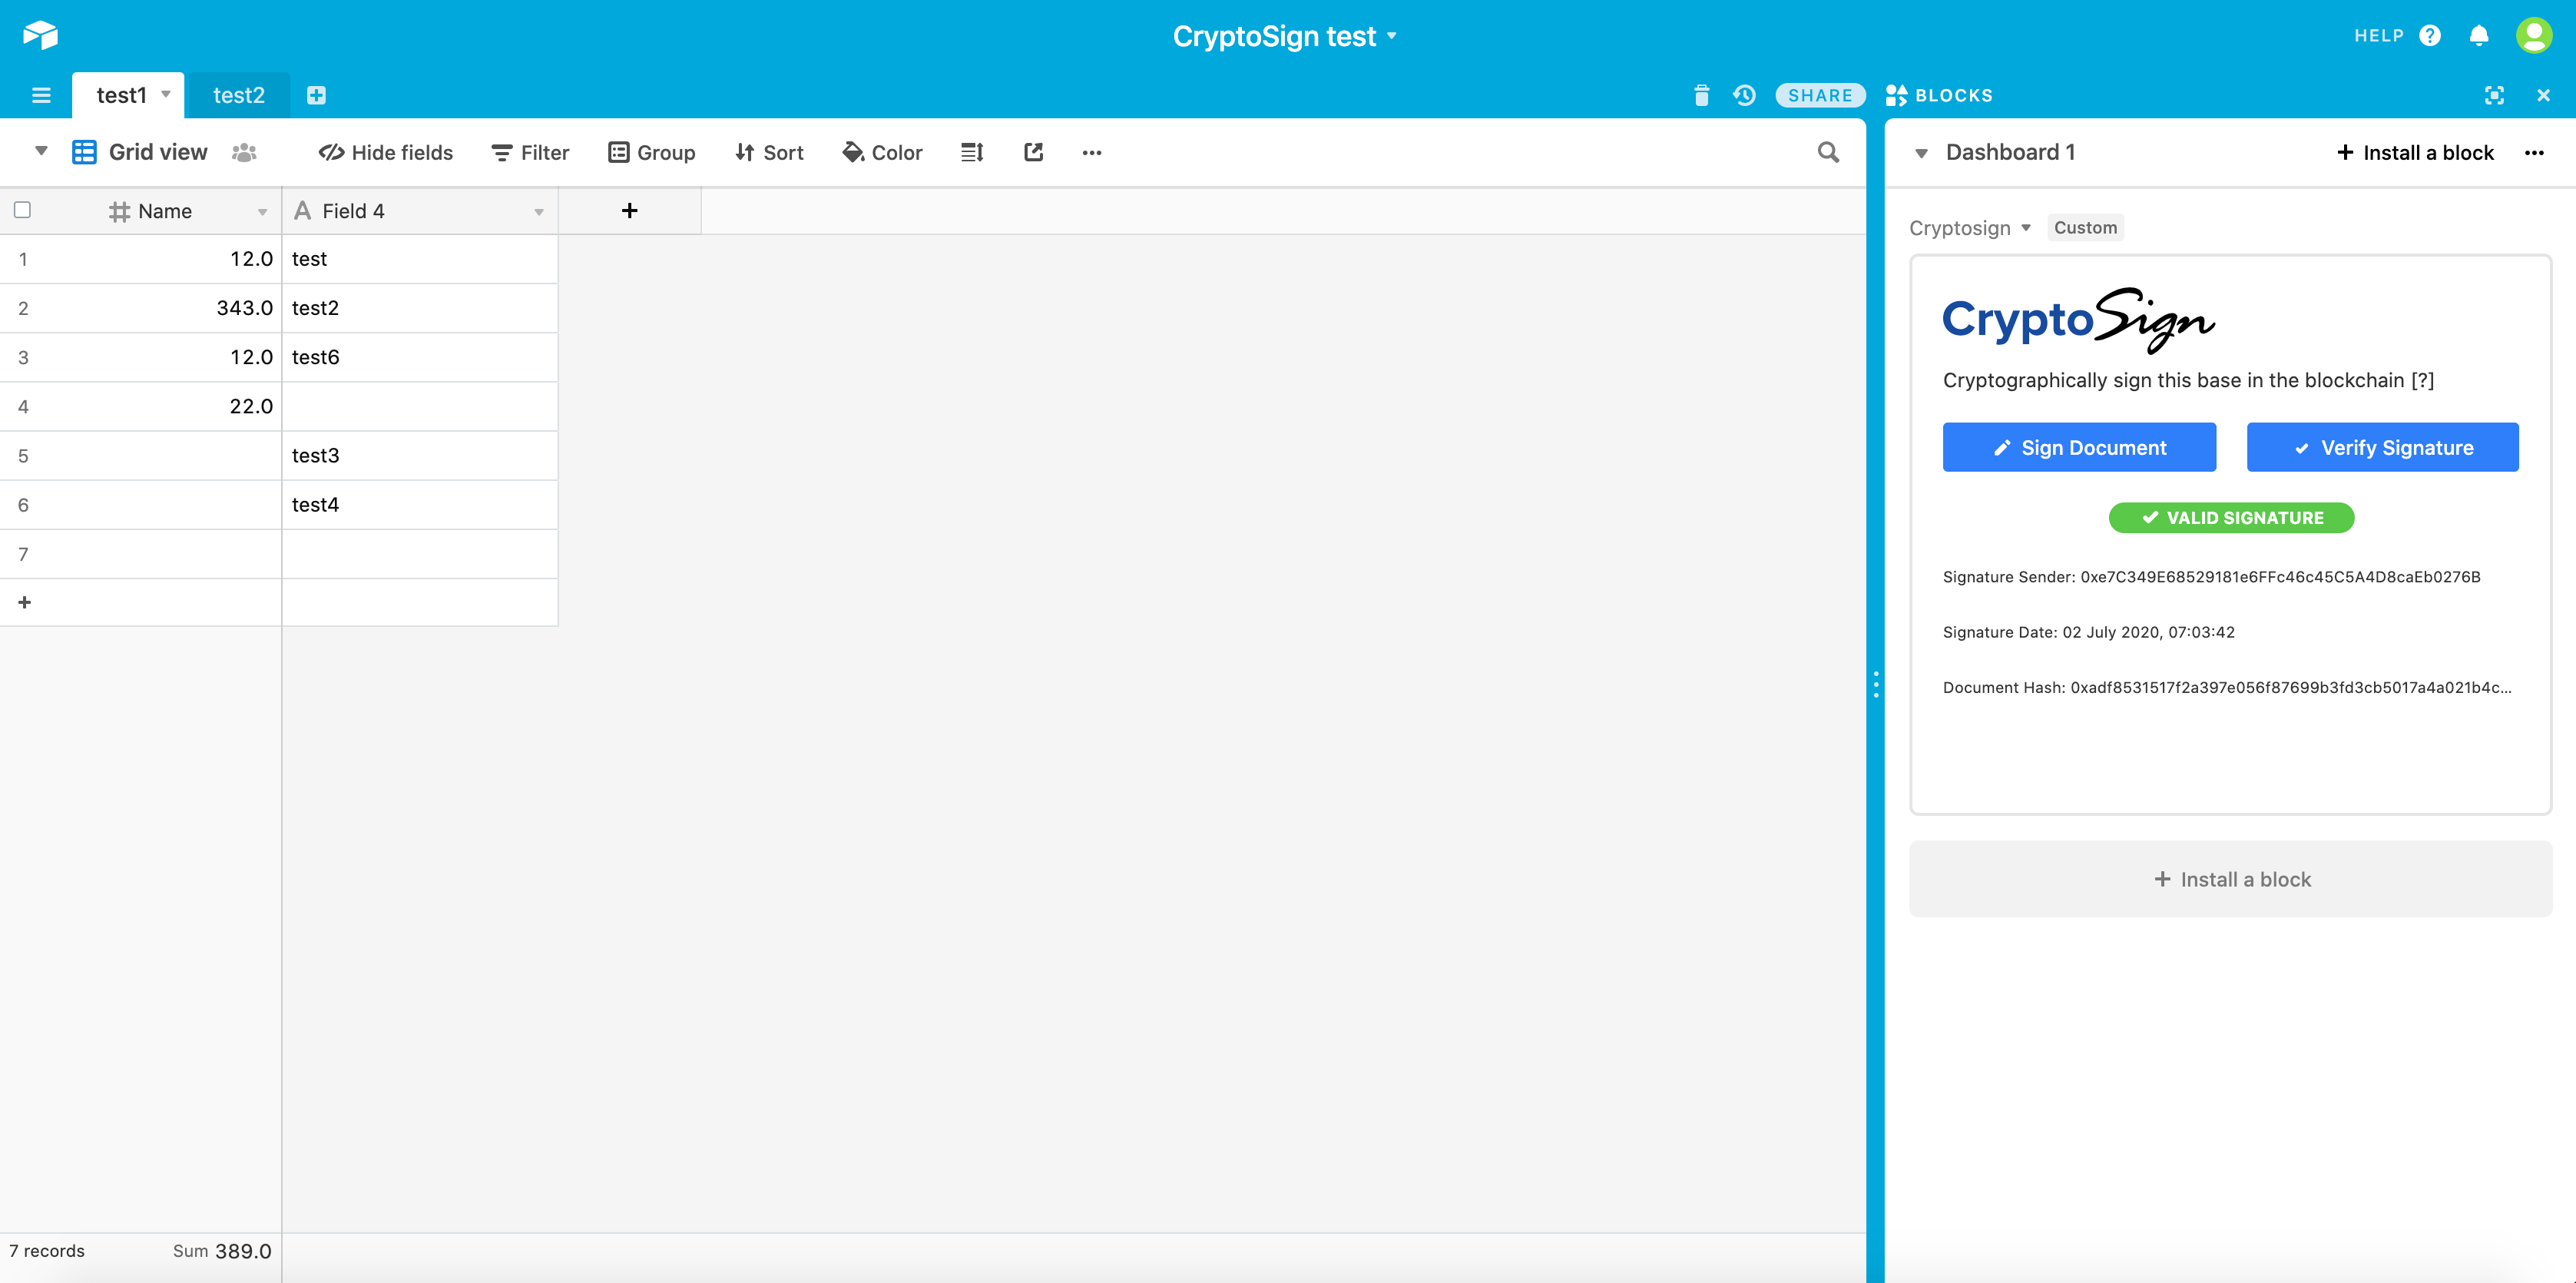Image resolution: width=2576 pixels, height=1283 pixels.
Task: Open the Color options
Action: coord(882,152)
